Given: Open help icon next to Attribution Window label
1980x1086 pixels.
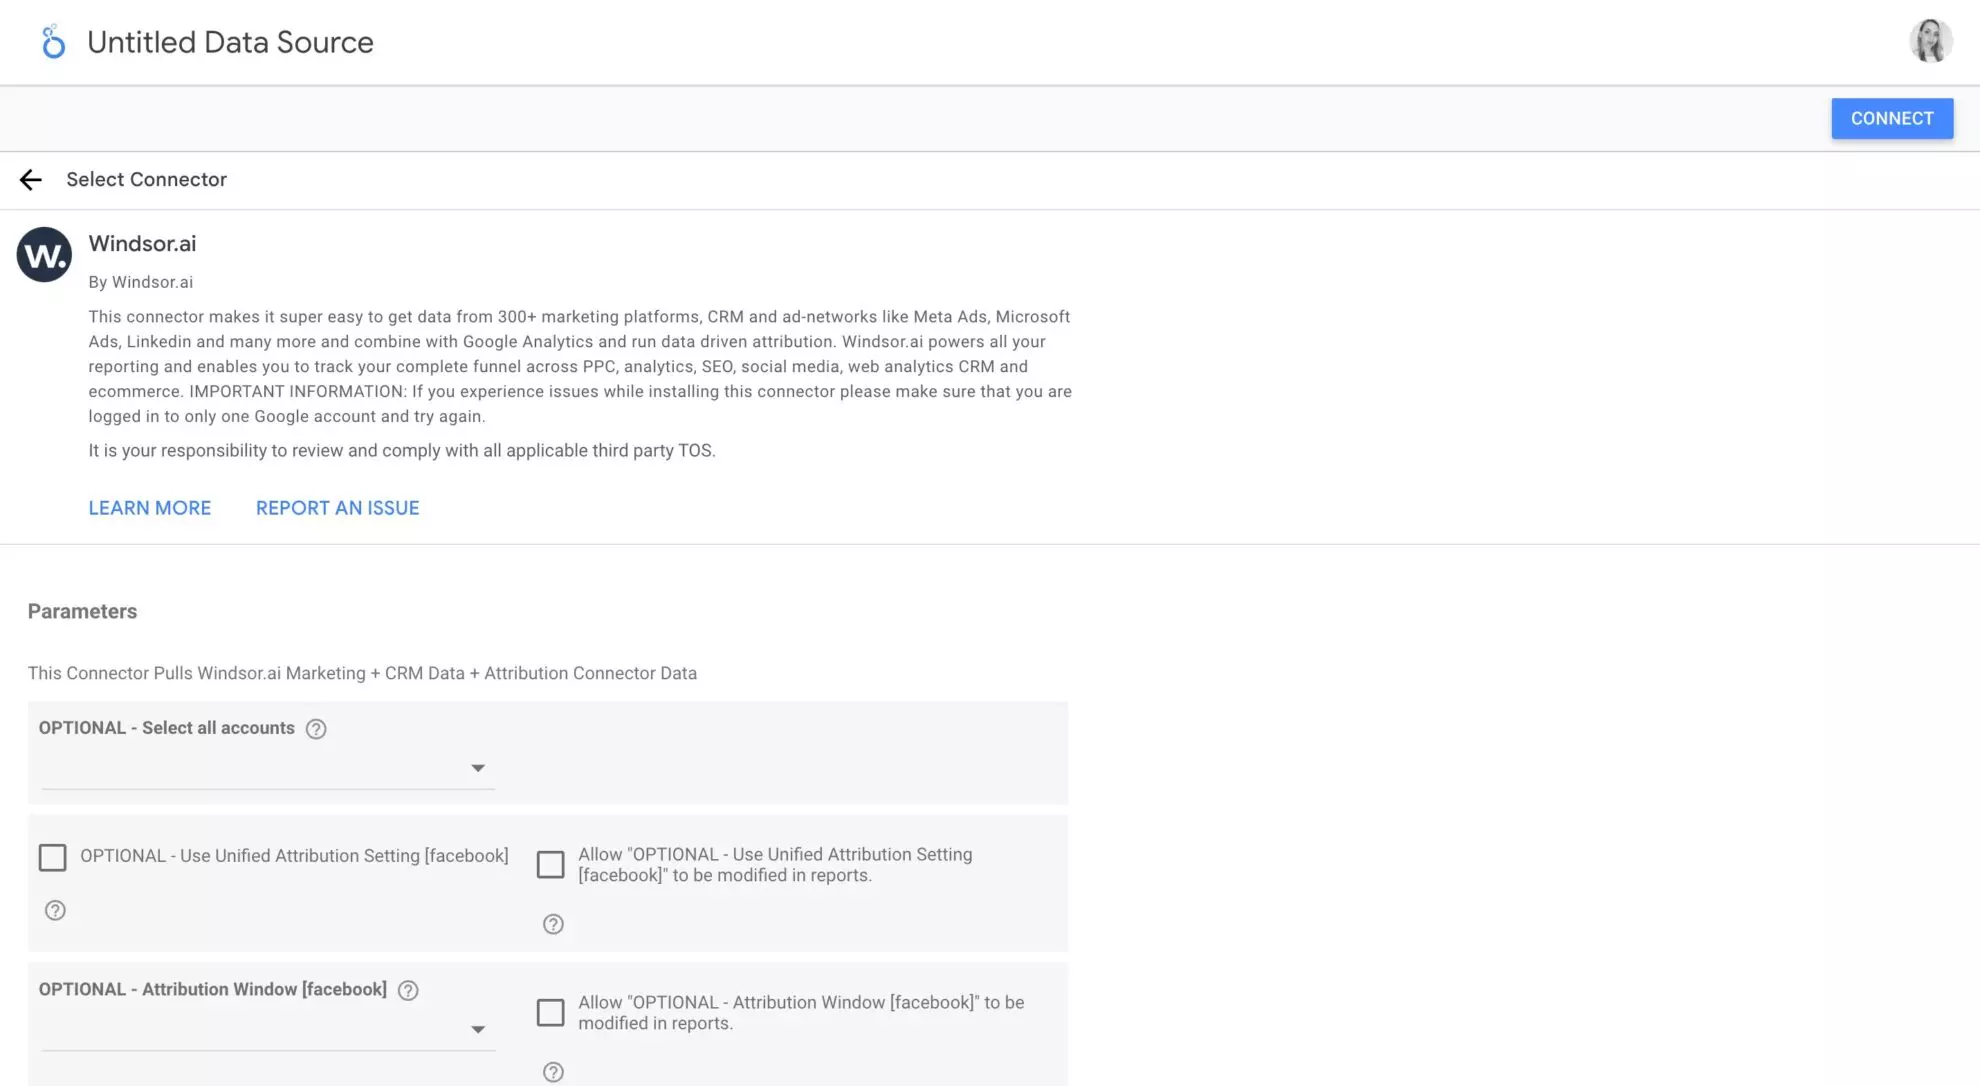Looking at the screenshot, I should click(408, 991).
